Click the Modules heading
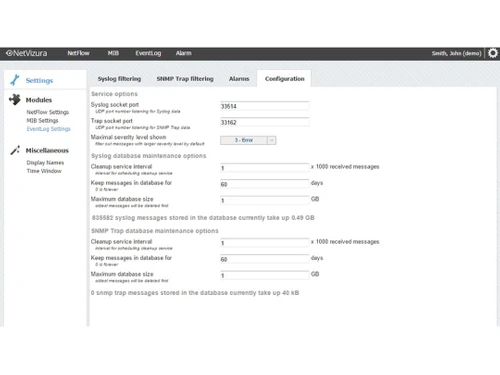 [x=39, y=100]
